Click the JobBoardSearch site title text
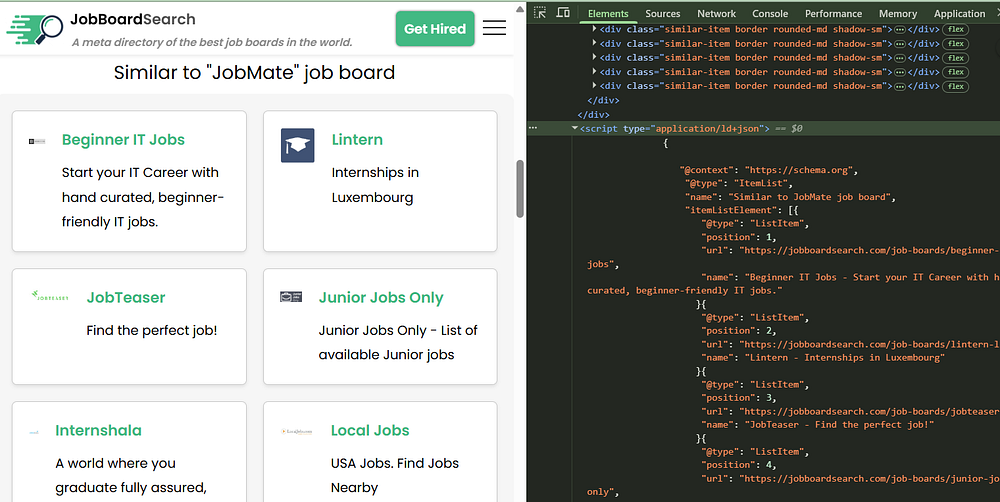 point(133,19)
